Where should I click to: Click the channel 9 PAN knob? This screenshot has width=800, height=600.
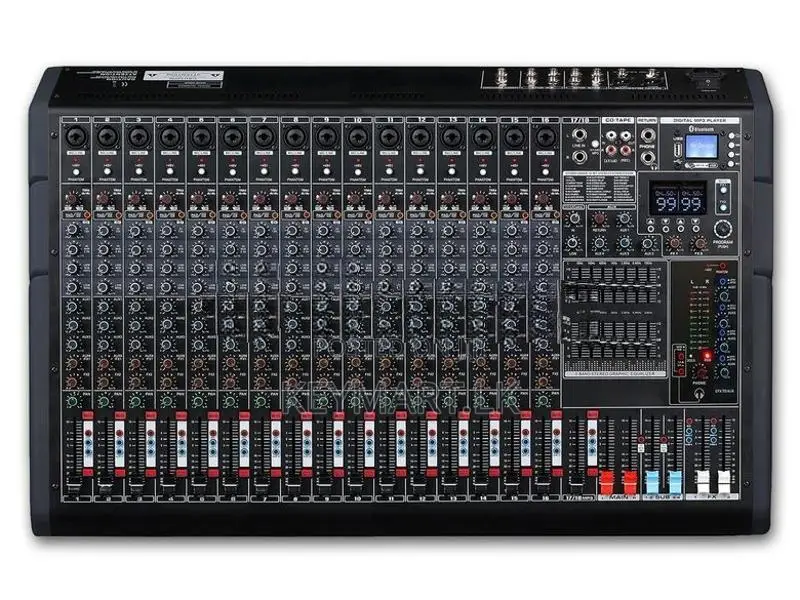click(x=322, y=402)
